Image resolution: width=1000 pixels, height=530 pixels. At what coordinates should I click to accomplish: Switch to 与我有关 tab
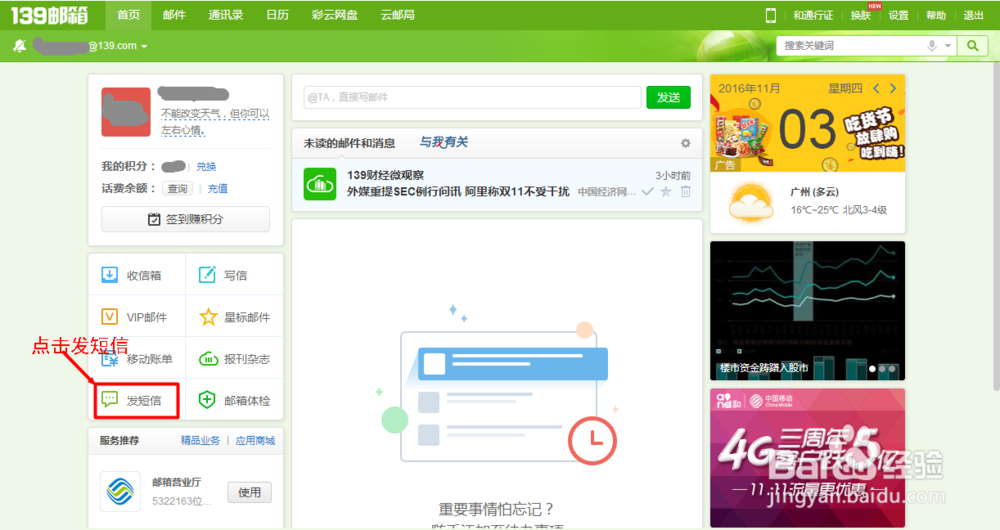click(x=444, y=142)
